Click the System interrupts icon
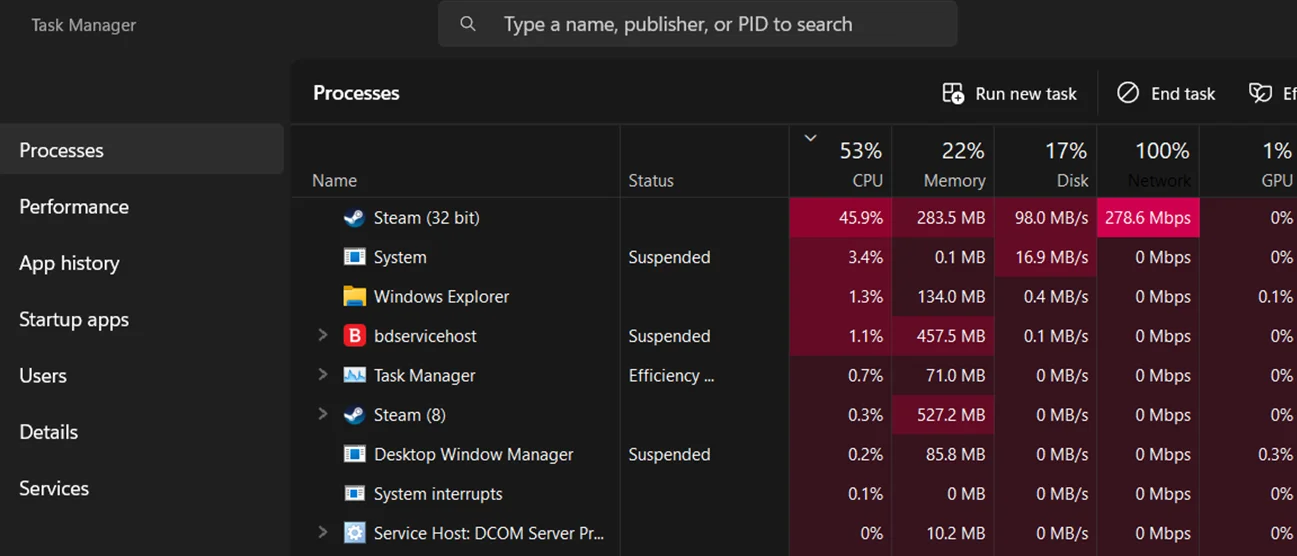Screen dimensions: 1297x556 [354, 493]
